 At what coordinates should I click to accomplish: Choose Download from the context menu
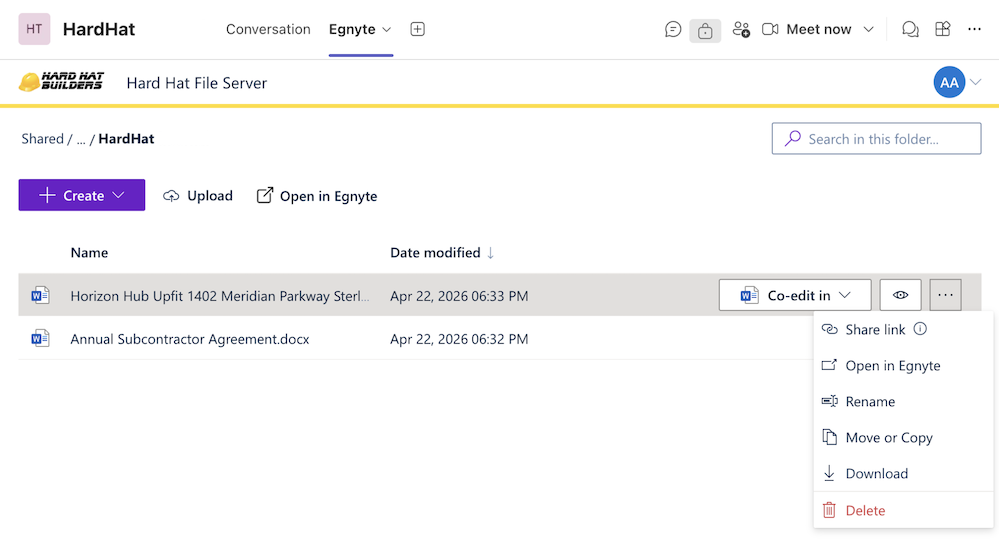(x=903, y=473)
